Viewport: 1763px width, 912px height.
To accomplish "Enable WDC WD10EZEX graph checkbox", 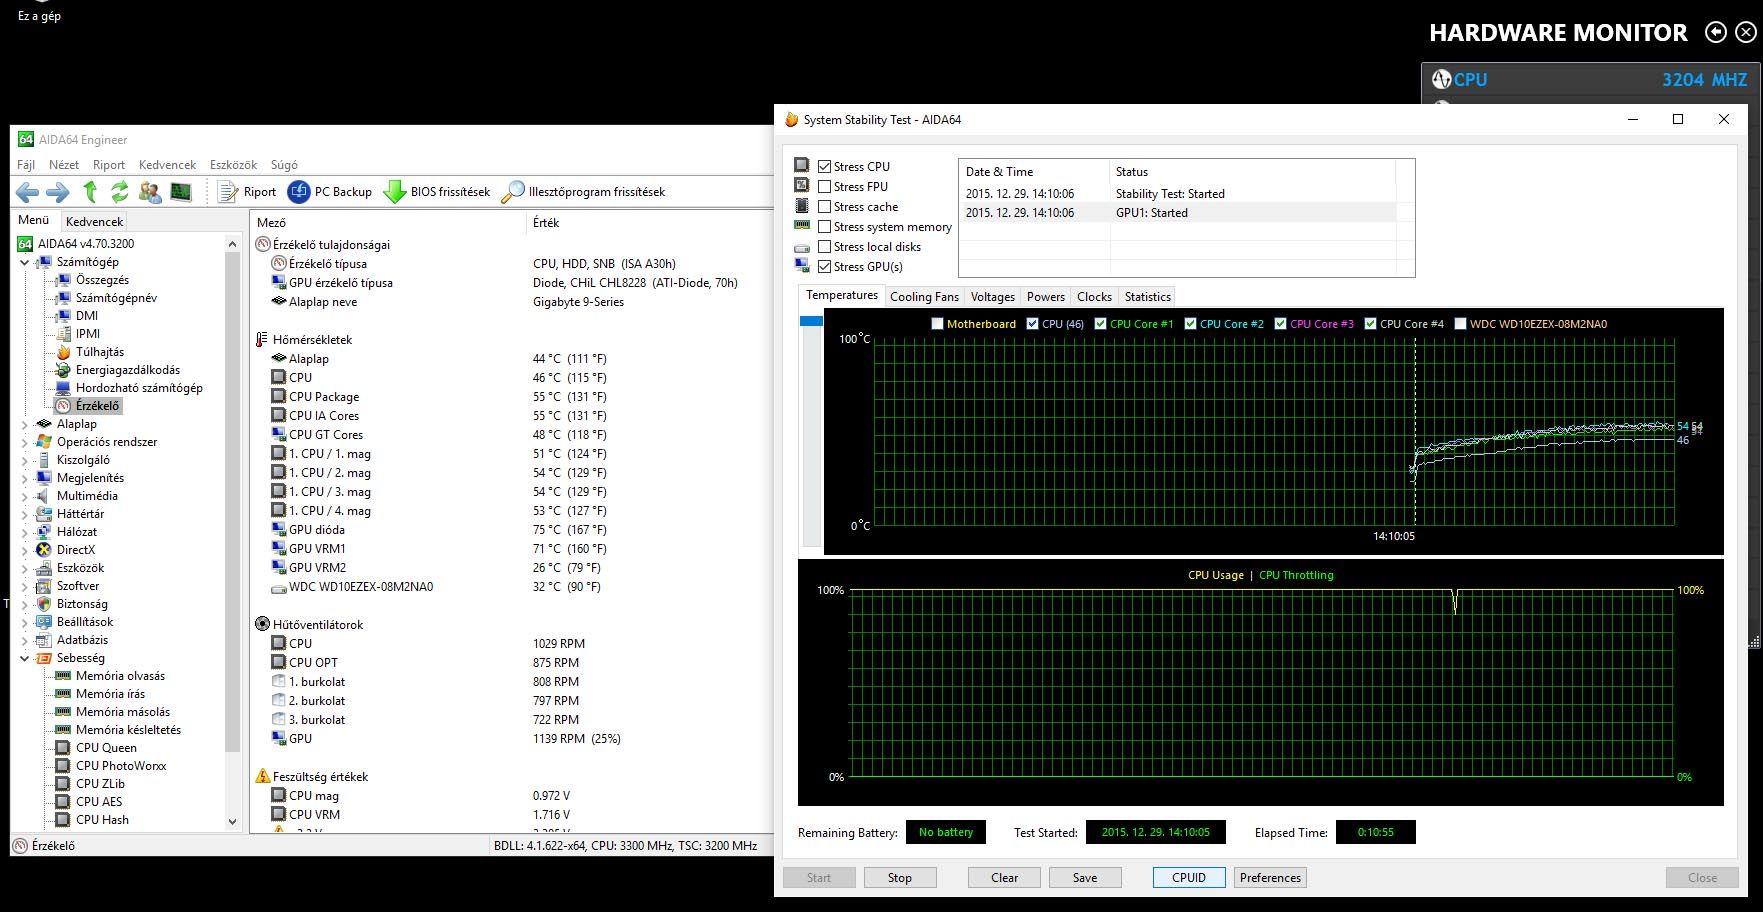I will [x=1460, y=324].
